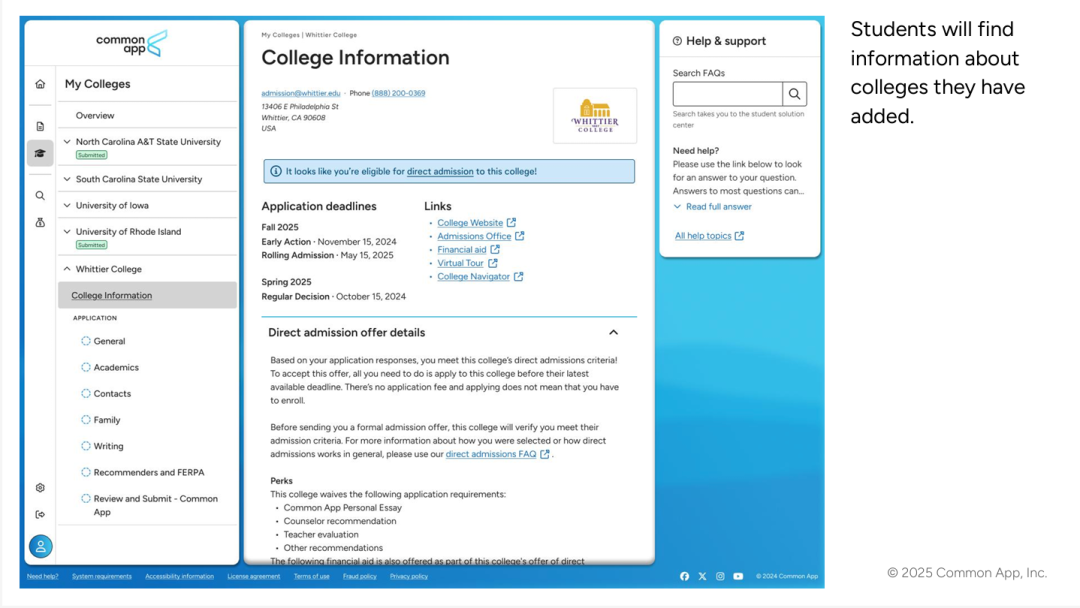Select College Information menu item

(x=147, y=295)
